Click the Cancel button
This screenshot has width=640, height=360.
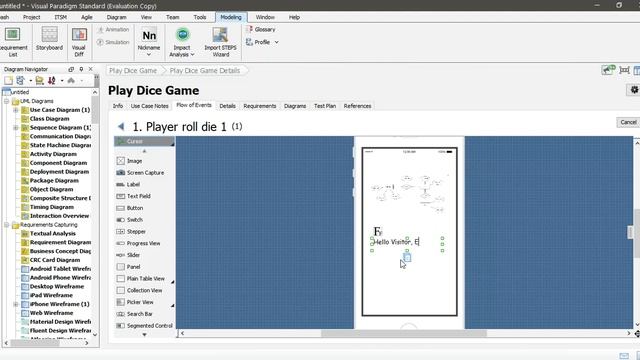pyautogui.click(x=628, y=122)
